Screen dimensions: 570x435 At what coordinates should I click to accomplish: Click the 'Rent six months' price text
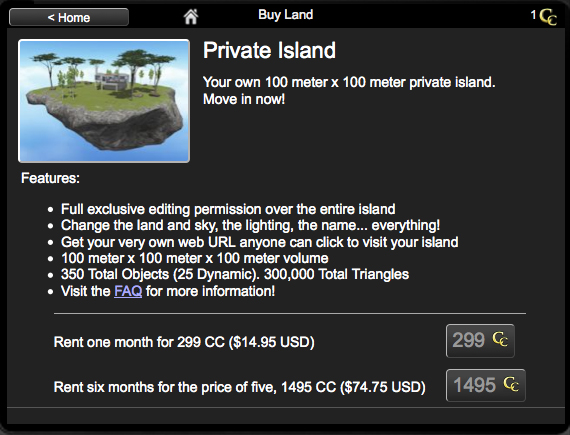coord(240,387)
